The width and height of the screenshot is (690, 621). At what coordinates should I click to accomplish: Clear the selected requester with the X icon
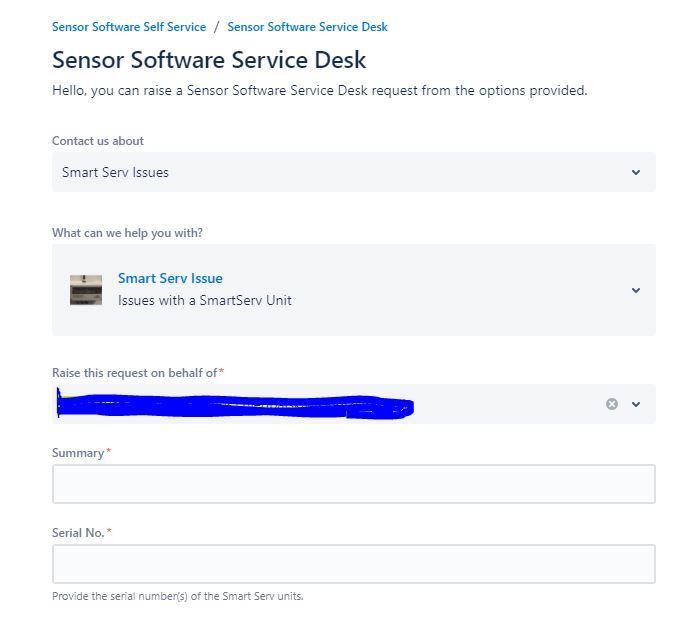[x=611, y=404]
